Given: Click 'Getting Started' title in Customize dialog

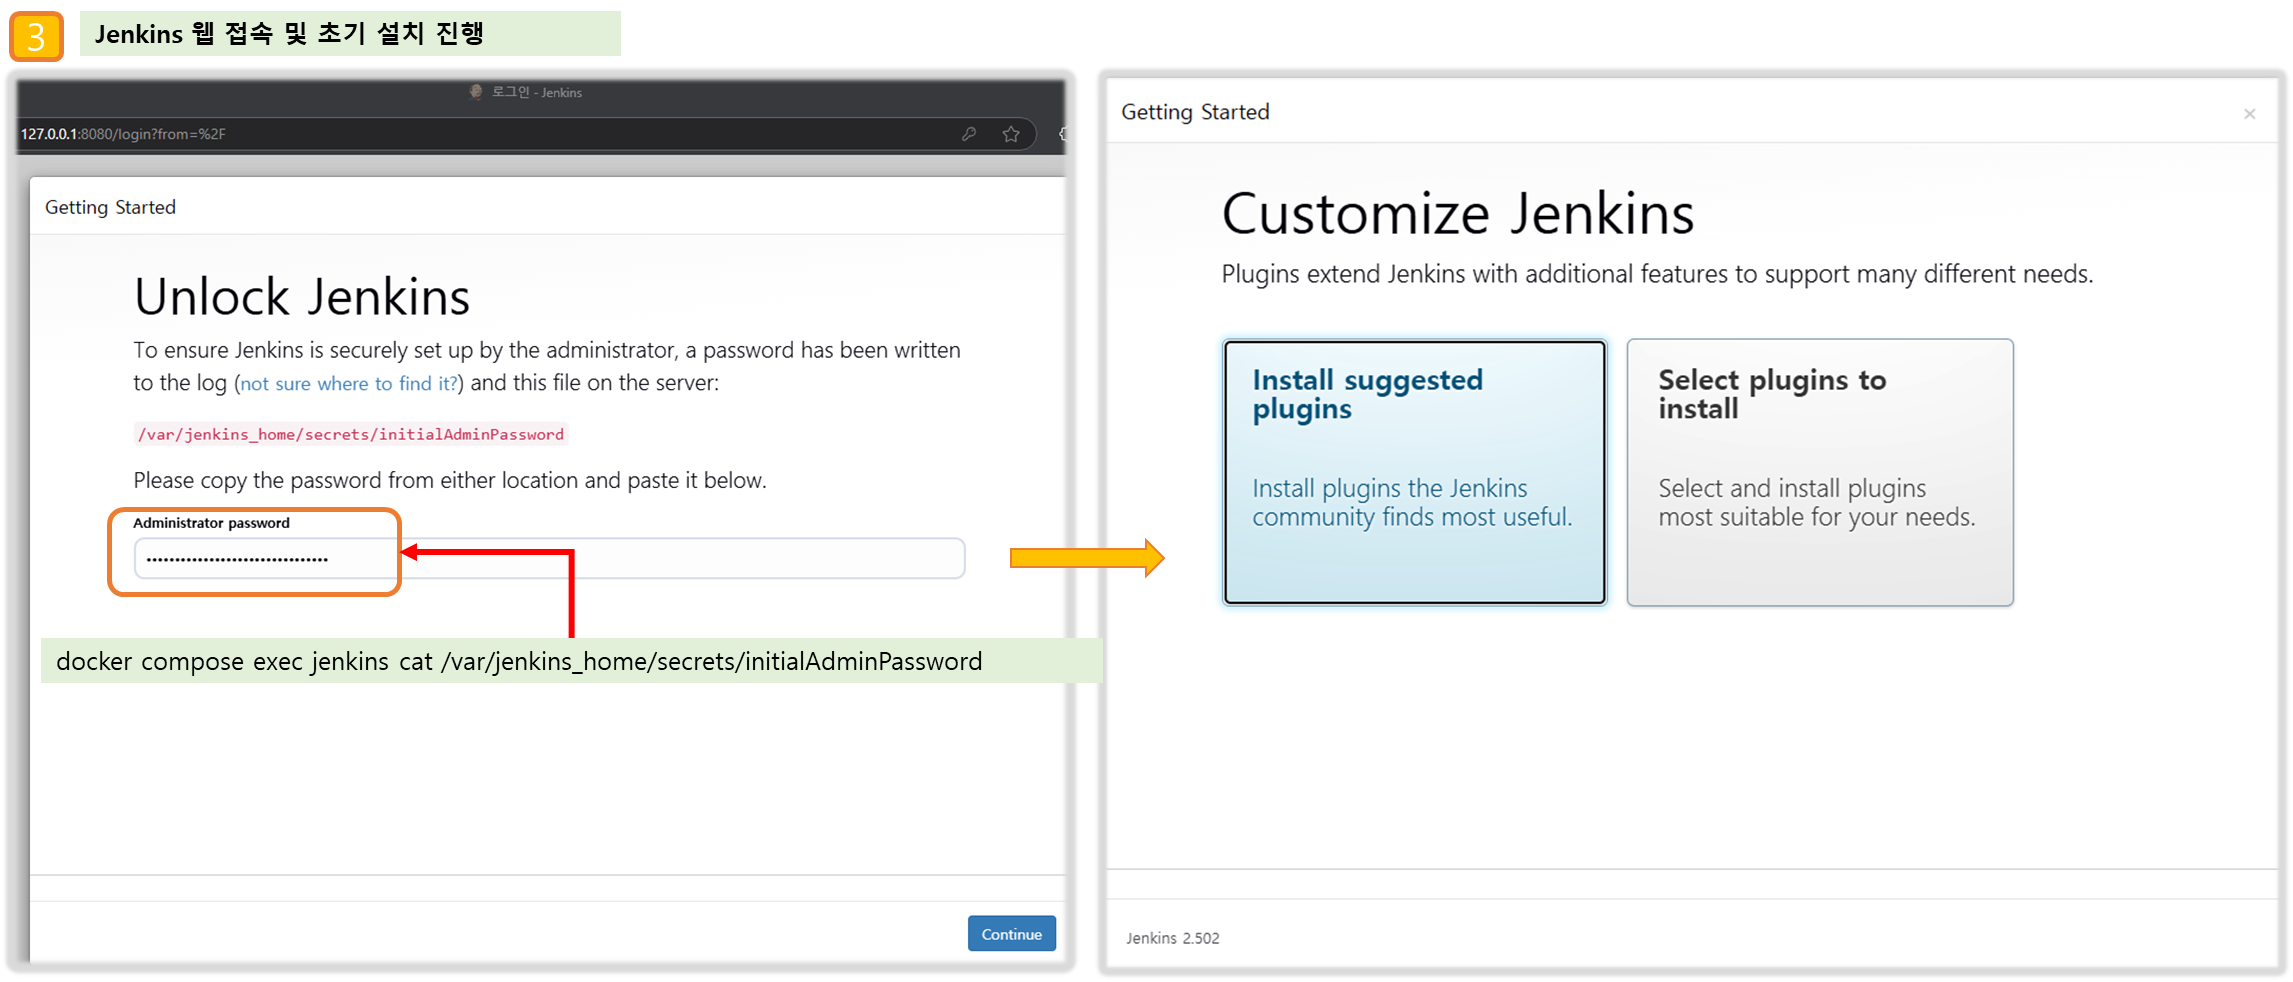Looking at the screenshot, I should [x=1195, y=112].
